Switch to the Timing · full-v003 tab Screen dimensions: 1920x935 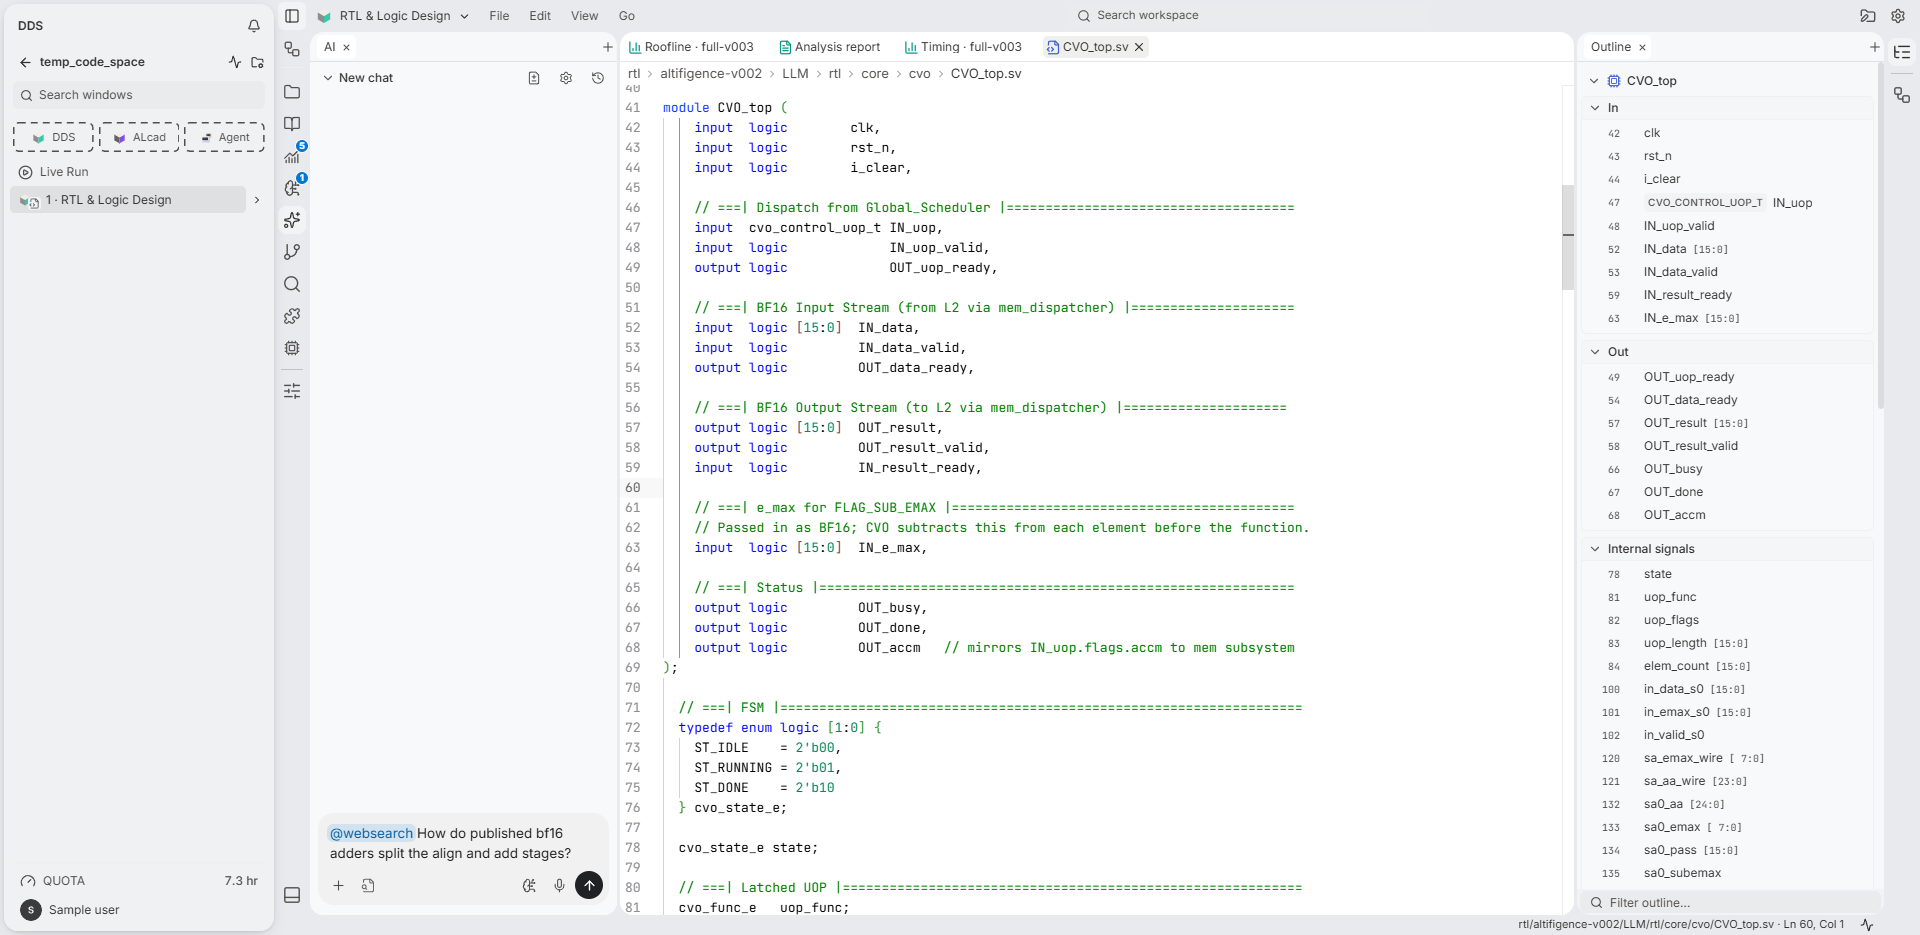(963, 47)
